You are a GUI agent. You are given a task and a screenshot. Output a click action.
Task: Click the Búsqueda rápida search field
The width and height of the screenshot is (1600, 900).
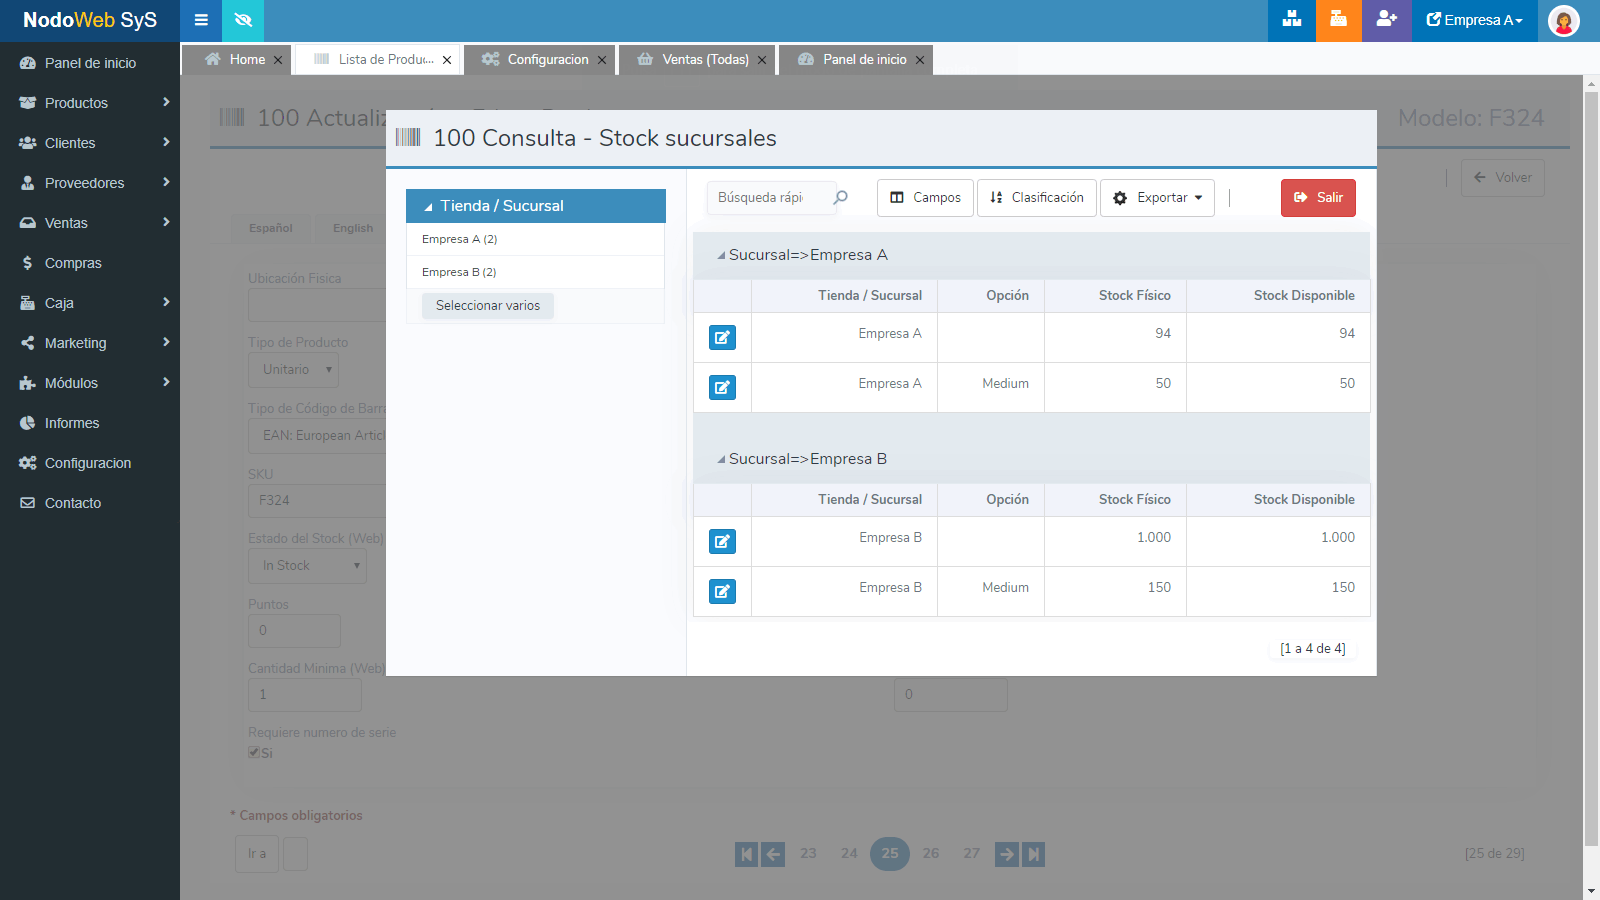point(765,198)
